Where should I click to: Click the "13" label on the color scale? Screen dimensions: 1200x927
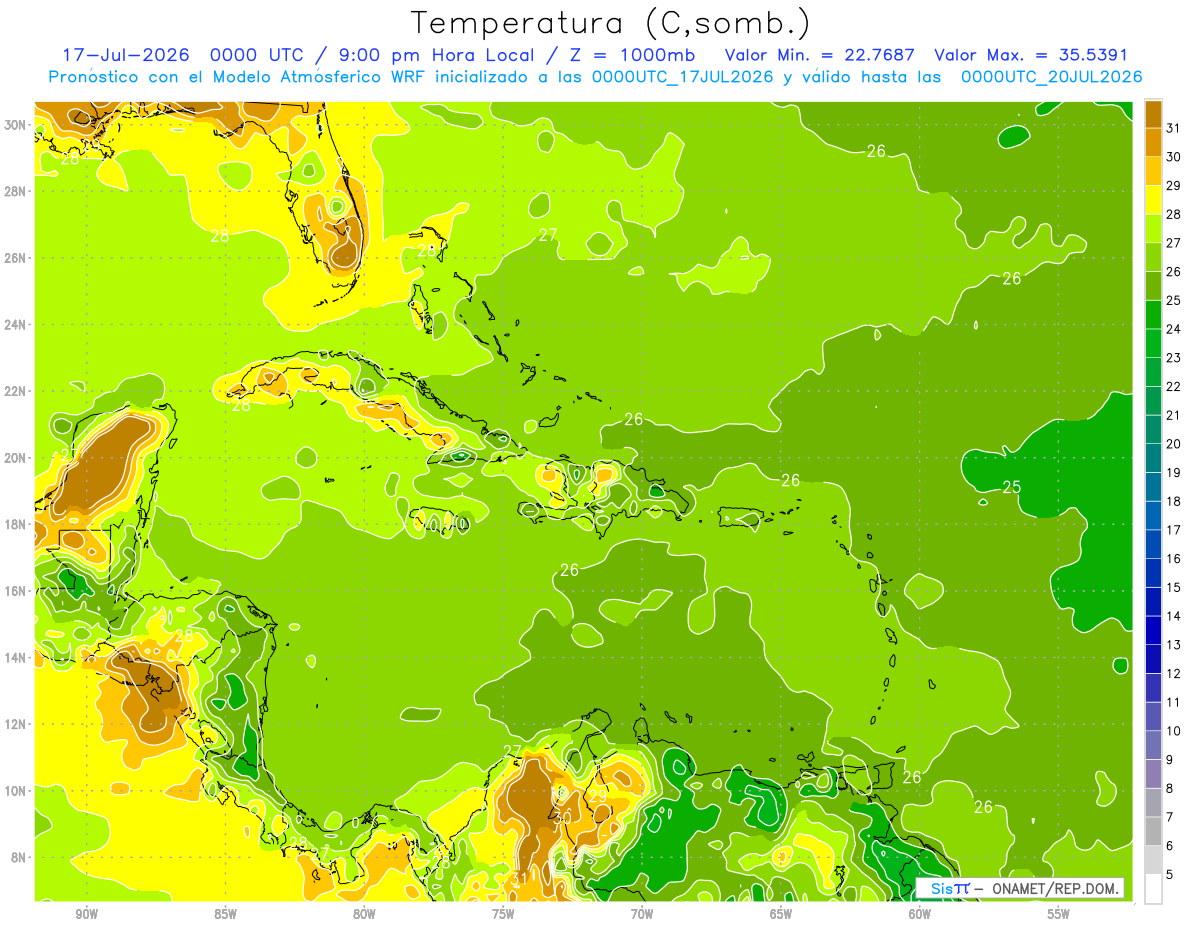coord(1173,645)
